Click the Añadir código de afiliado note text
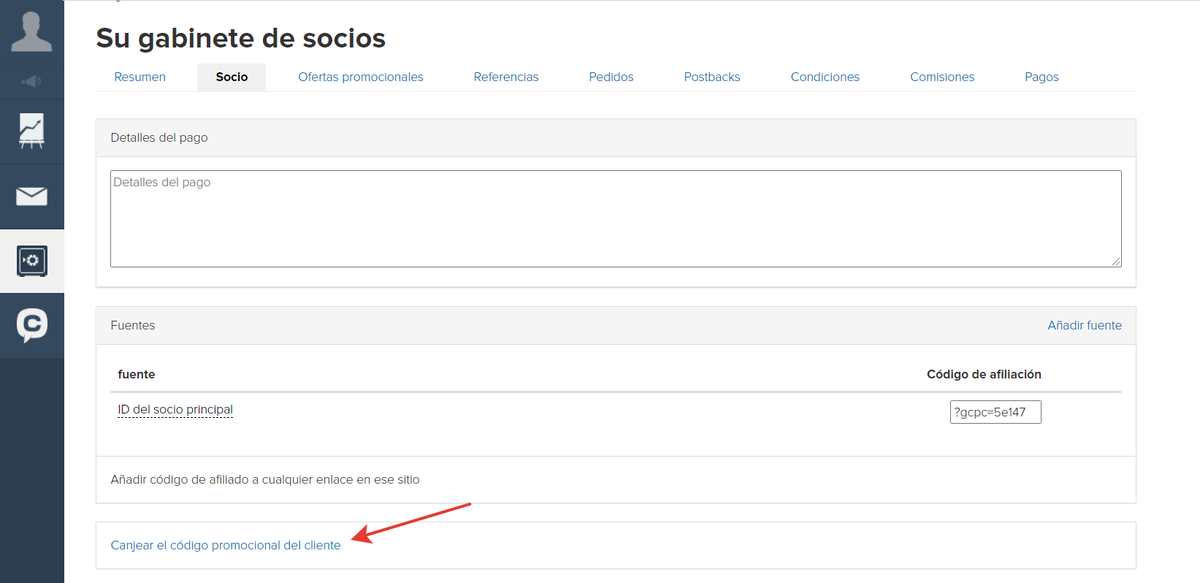This screenshot has width=1200, height=583. 265,480
